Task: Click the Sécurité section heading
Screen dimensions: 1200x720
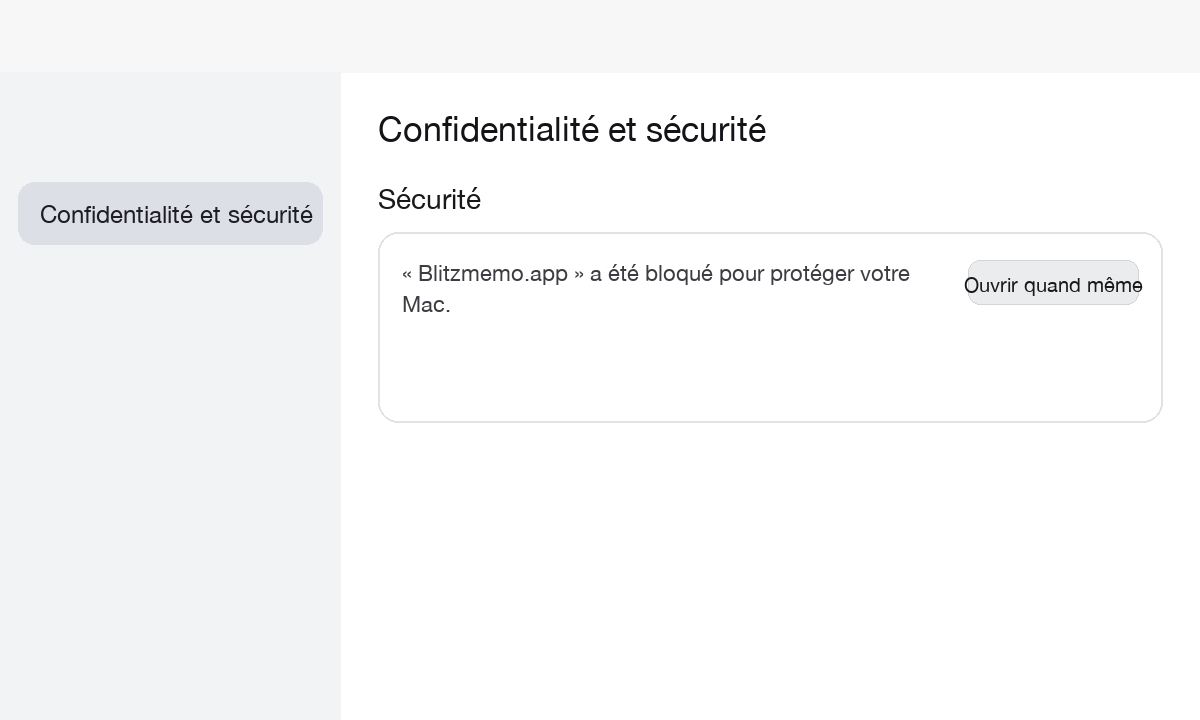Action: point(429,199)
